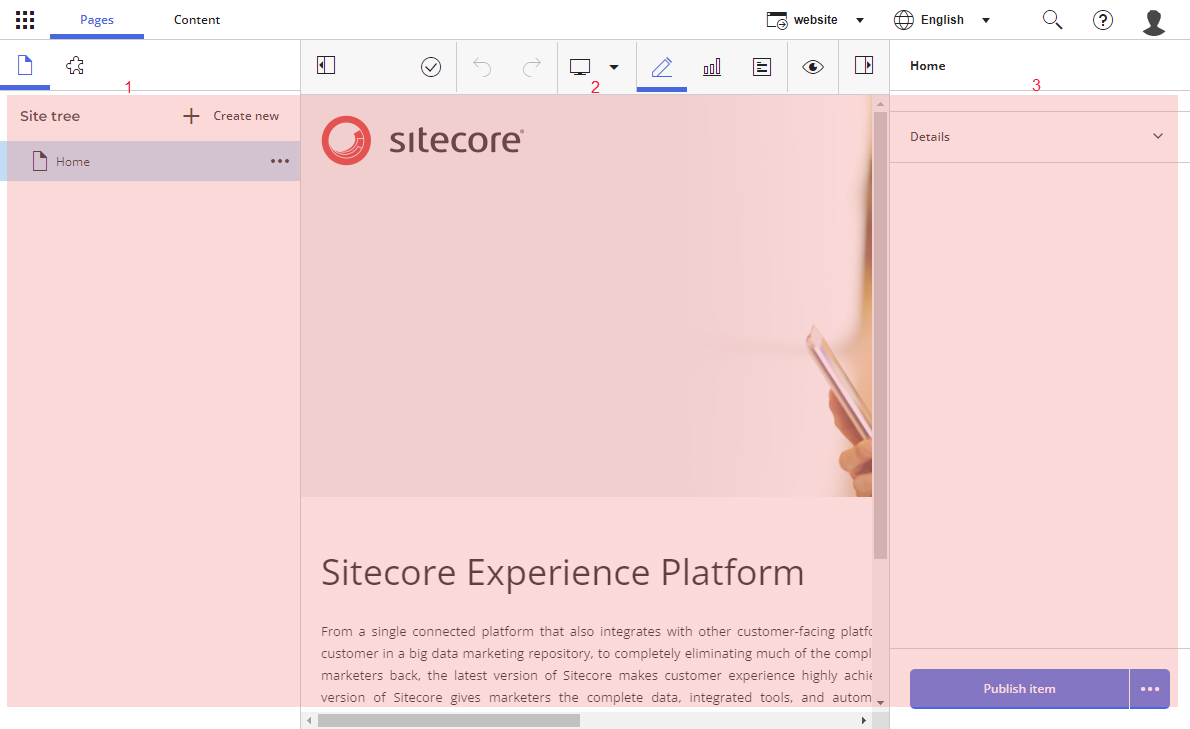The height and width of the screenshot is (729, 1190).
Task: Open the website site selector dropdown
Action: point(815,20)
